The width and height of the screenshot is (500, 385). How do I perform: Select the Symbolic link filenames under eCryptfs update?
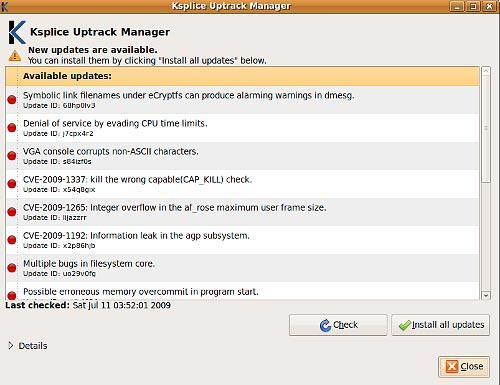pos(242,100)
